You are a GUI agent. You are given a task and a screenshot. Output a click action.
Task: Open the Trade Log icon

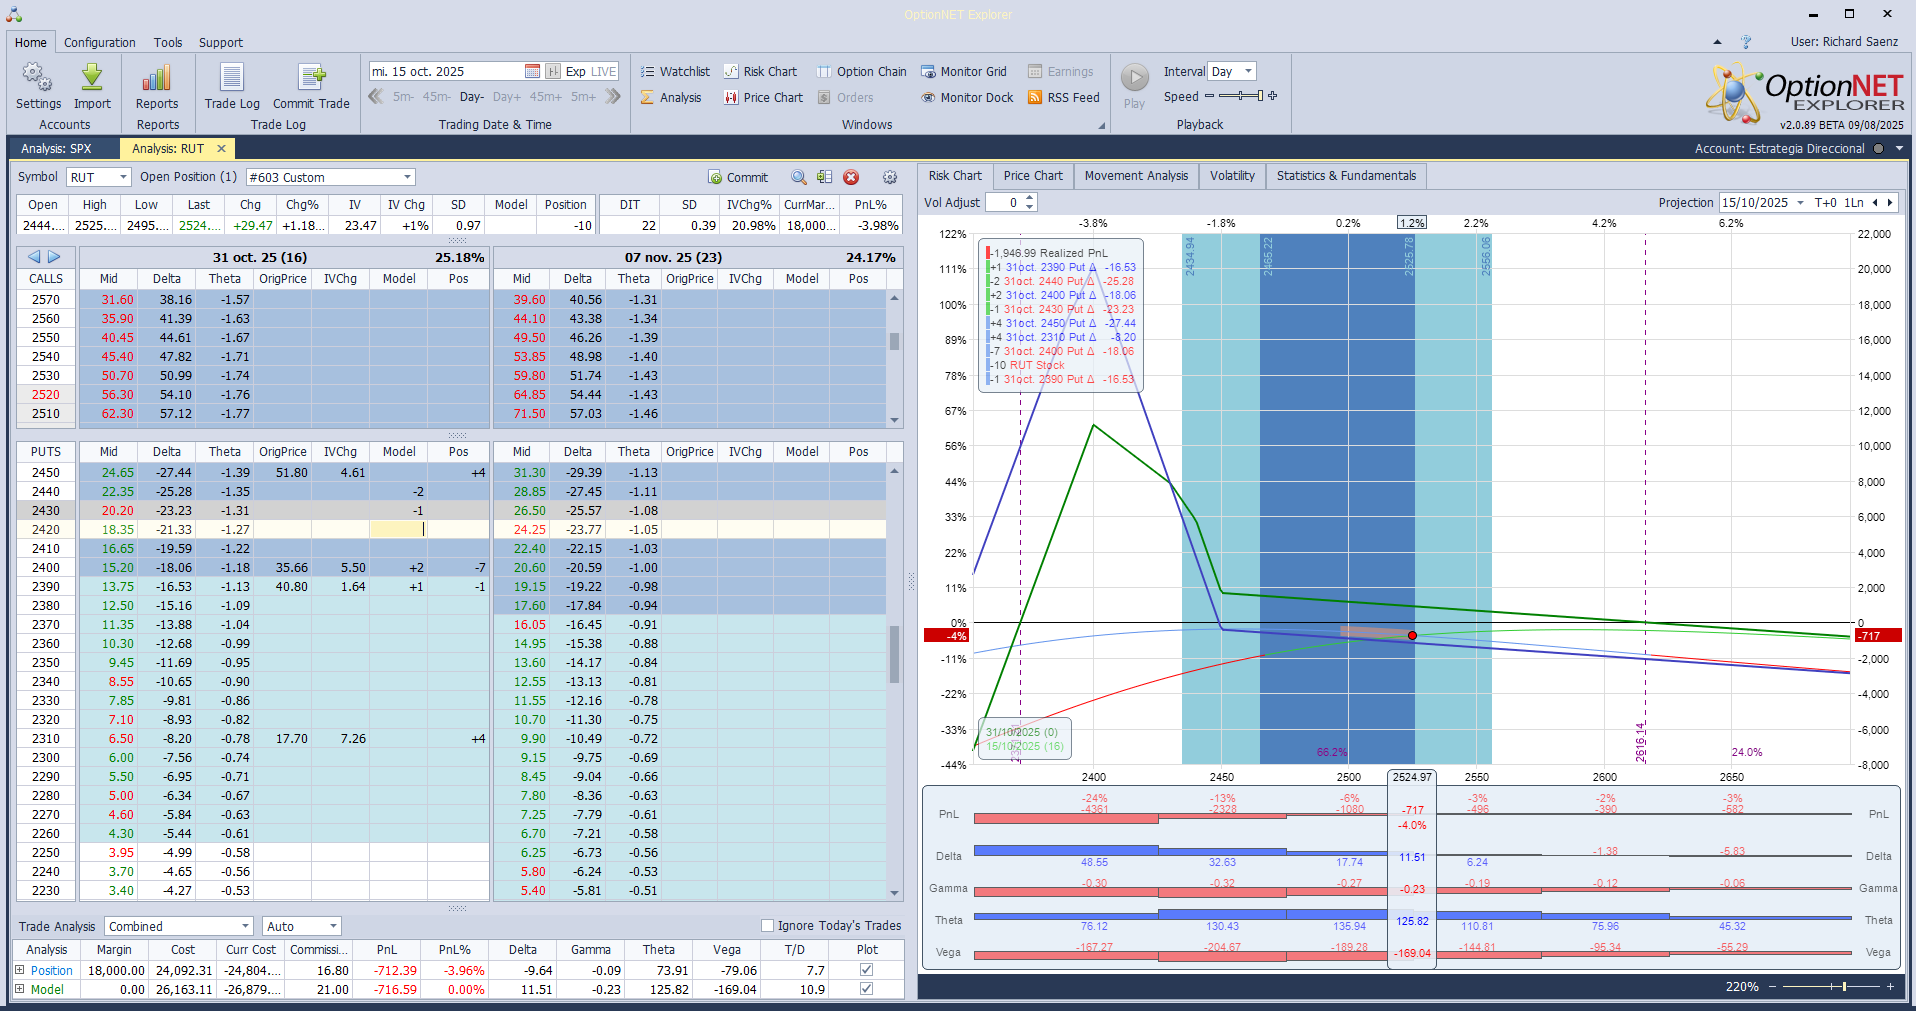tap(232, 78)
